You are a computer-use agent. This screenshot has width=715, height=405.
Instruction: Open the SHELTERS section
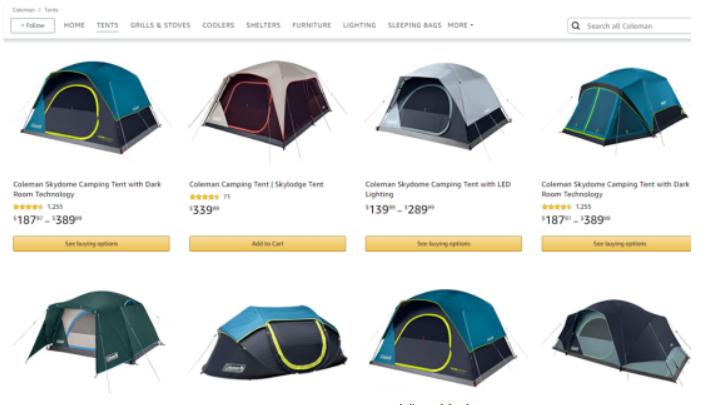click(x=263, y=25)
